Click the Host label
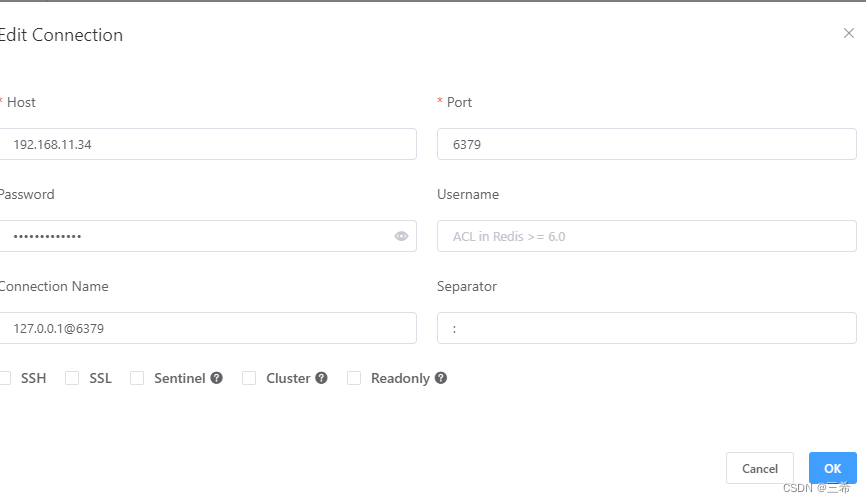Image resolution: width=866 pixels, height=503 pixels. (x=21, y=102)
